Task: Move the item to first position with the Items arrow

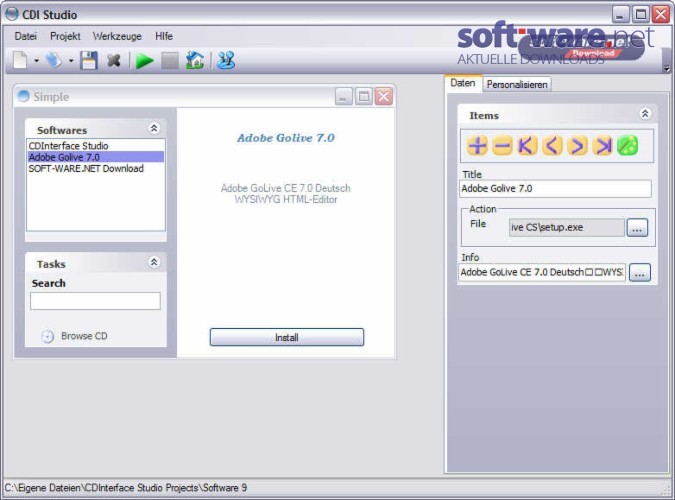Action: click(x=527, y=146)
